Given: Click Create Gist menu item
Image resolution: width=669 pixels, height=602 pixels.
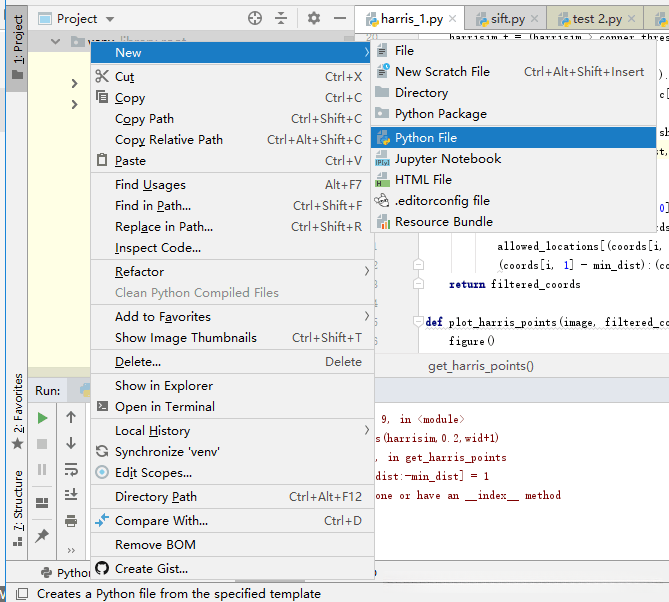Looking at the screenshot, I should (151, 568).
